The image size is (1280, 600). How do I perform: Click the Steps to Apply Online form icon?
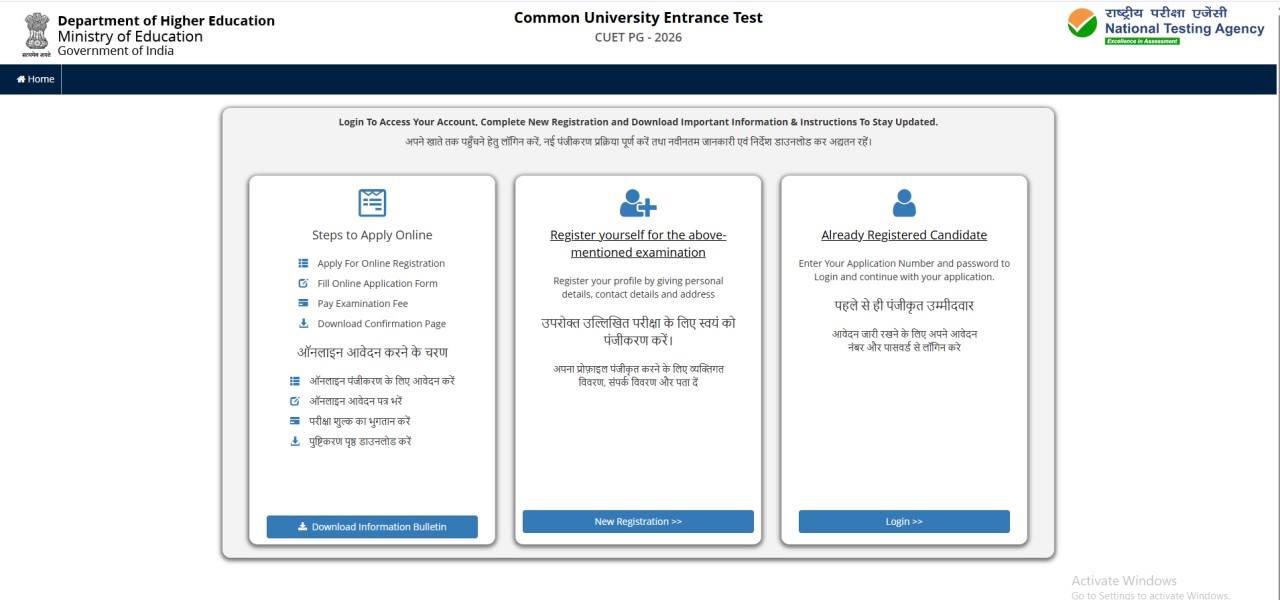[x=372, y=201]
